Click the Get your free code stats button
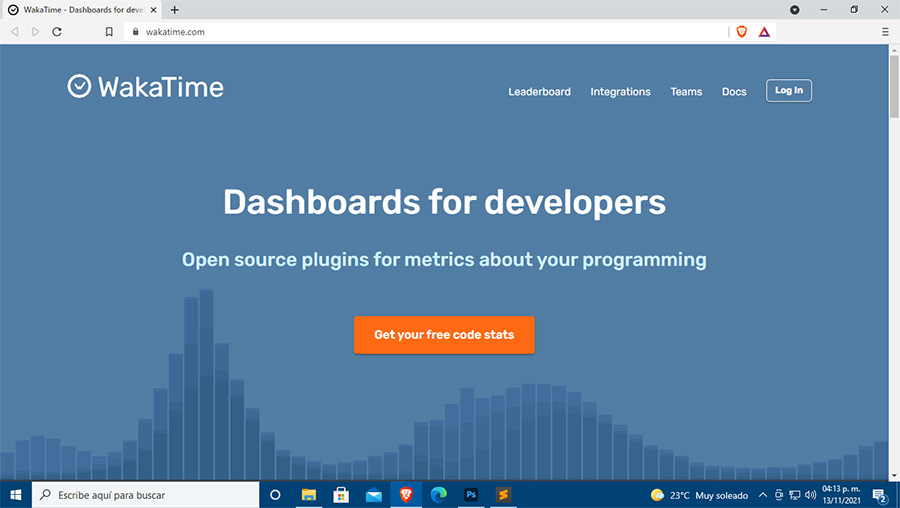Screen dimensions: 900x508 pyautogui.click(x=444, y=335)
